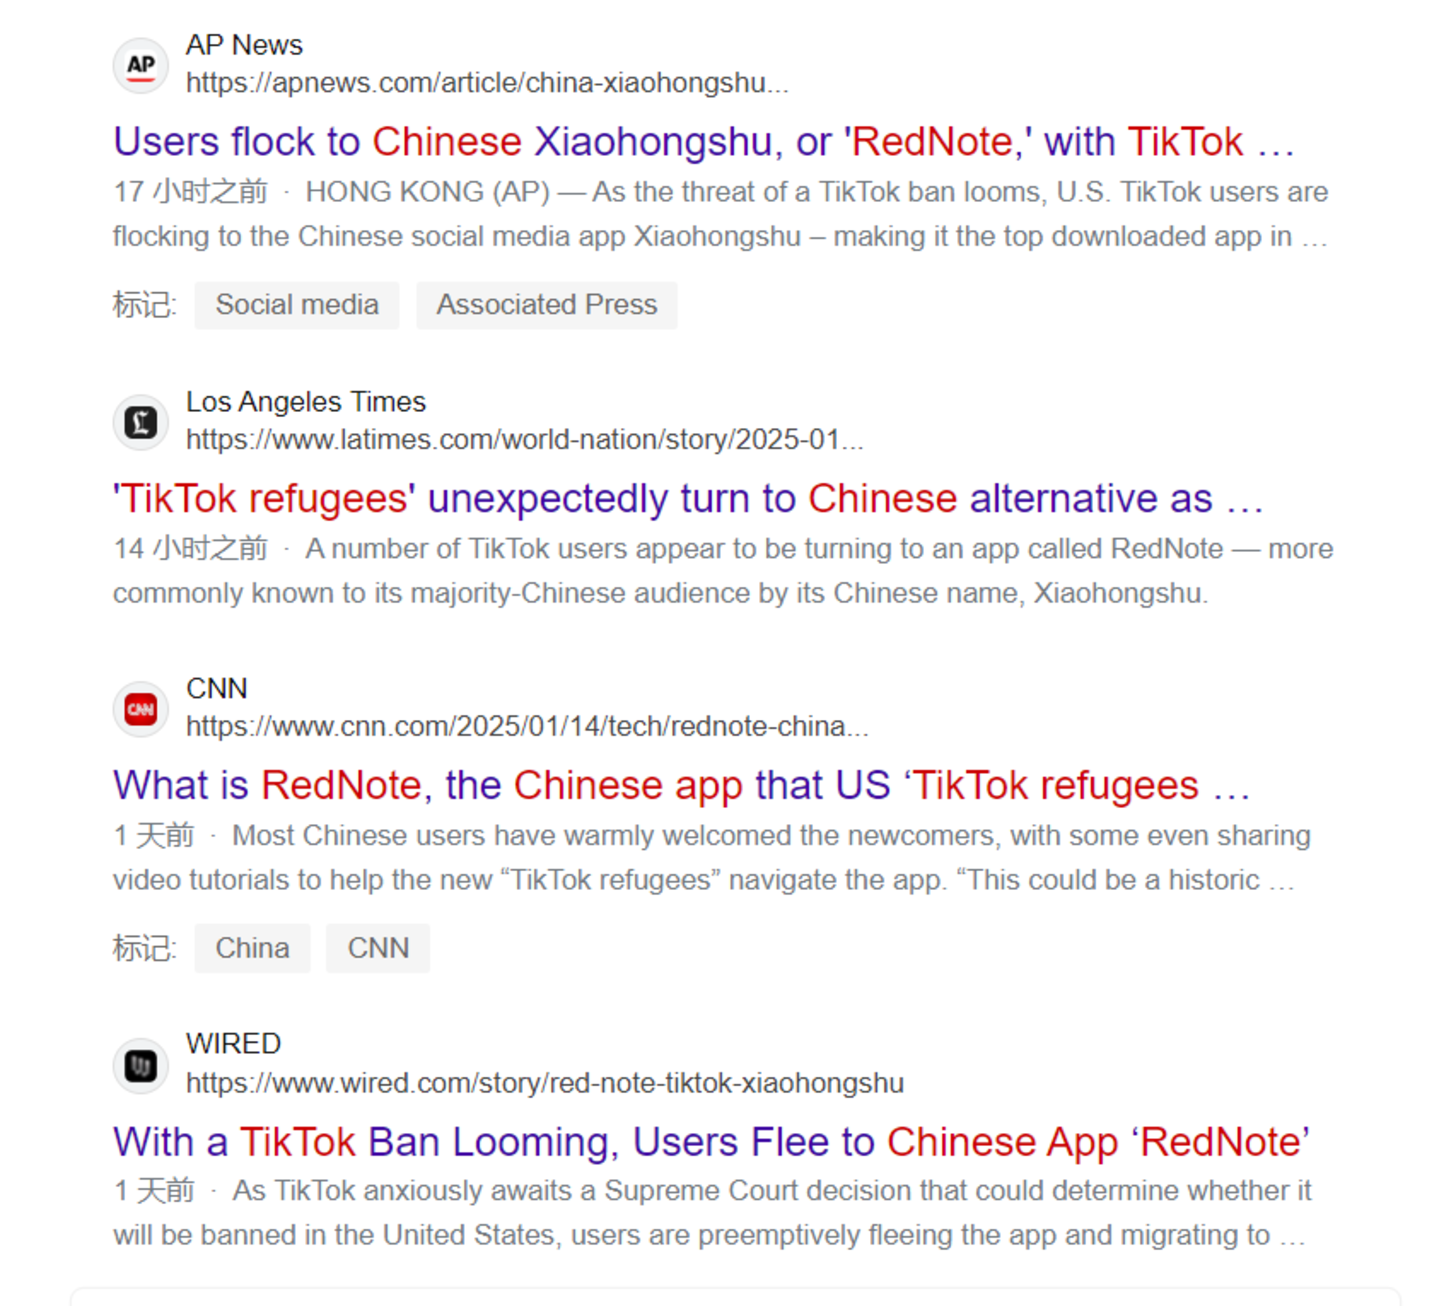Open the 'TikTok refugees' unexpectedly turn headline
Image resolution: width=1439 pixels, height=1306 pixels.
click(688, 499)
